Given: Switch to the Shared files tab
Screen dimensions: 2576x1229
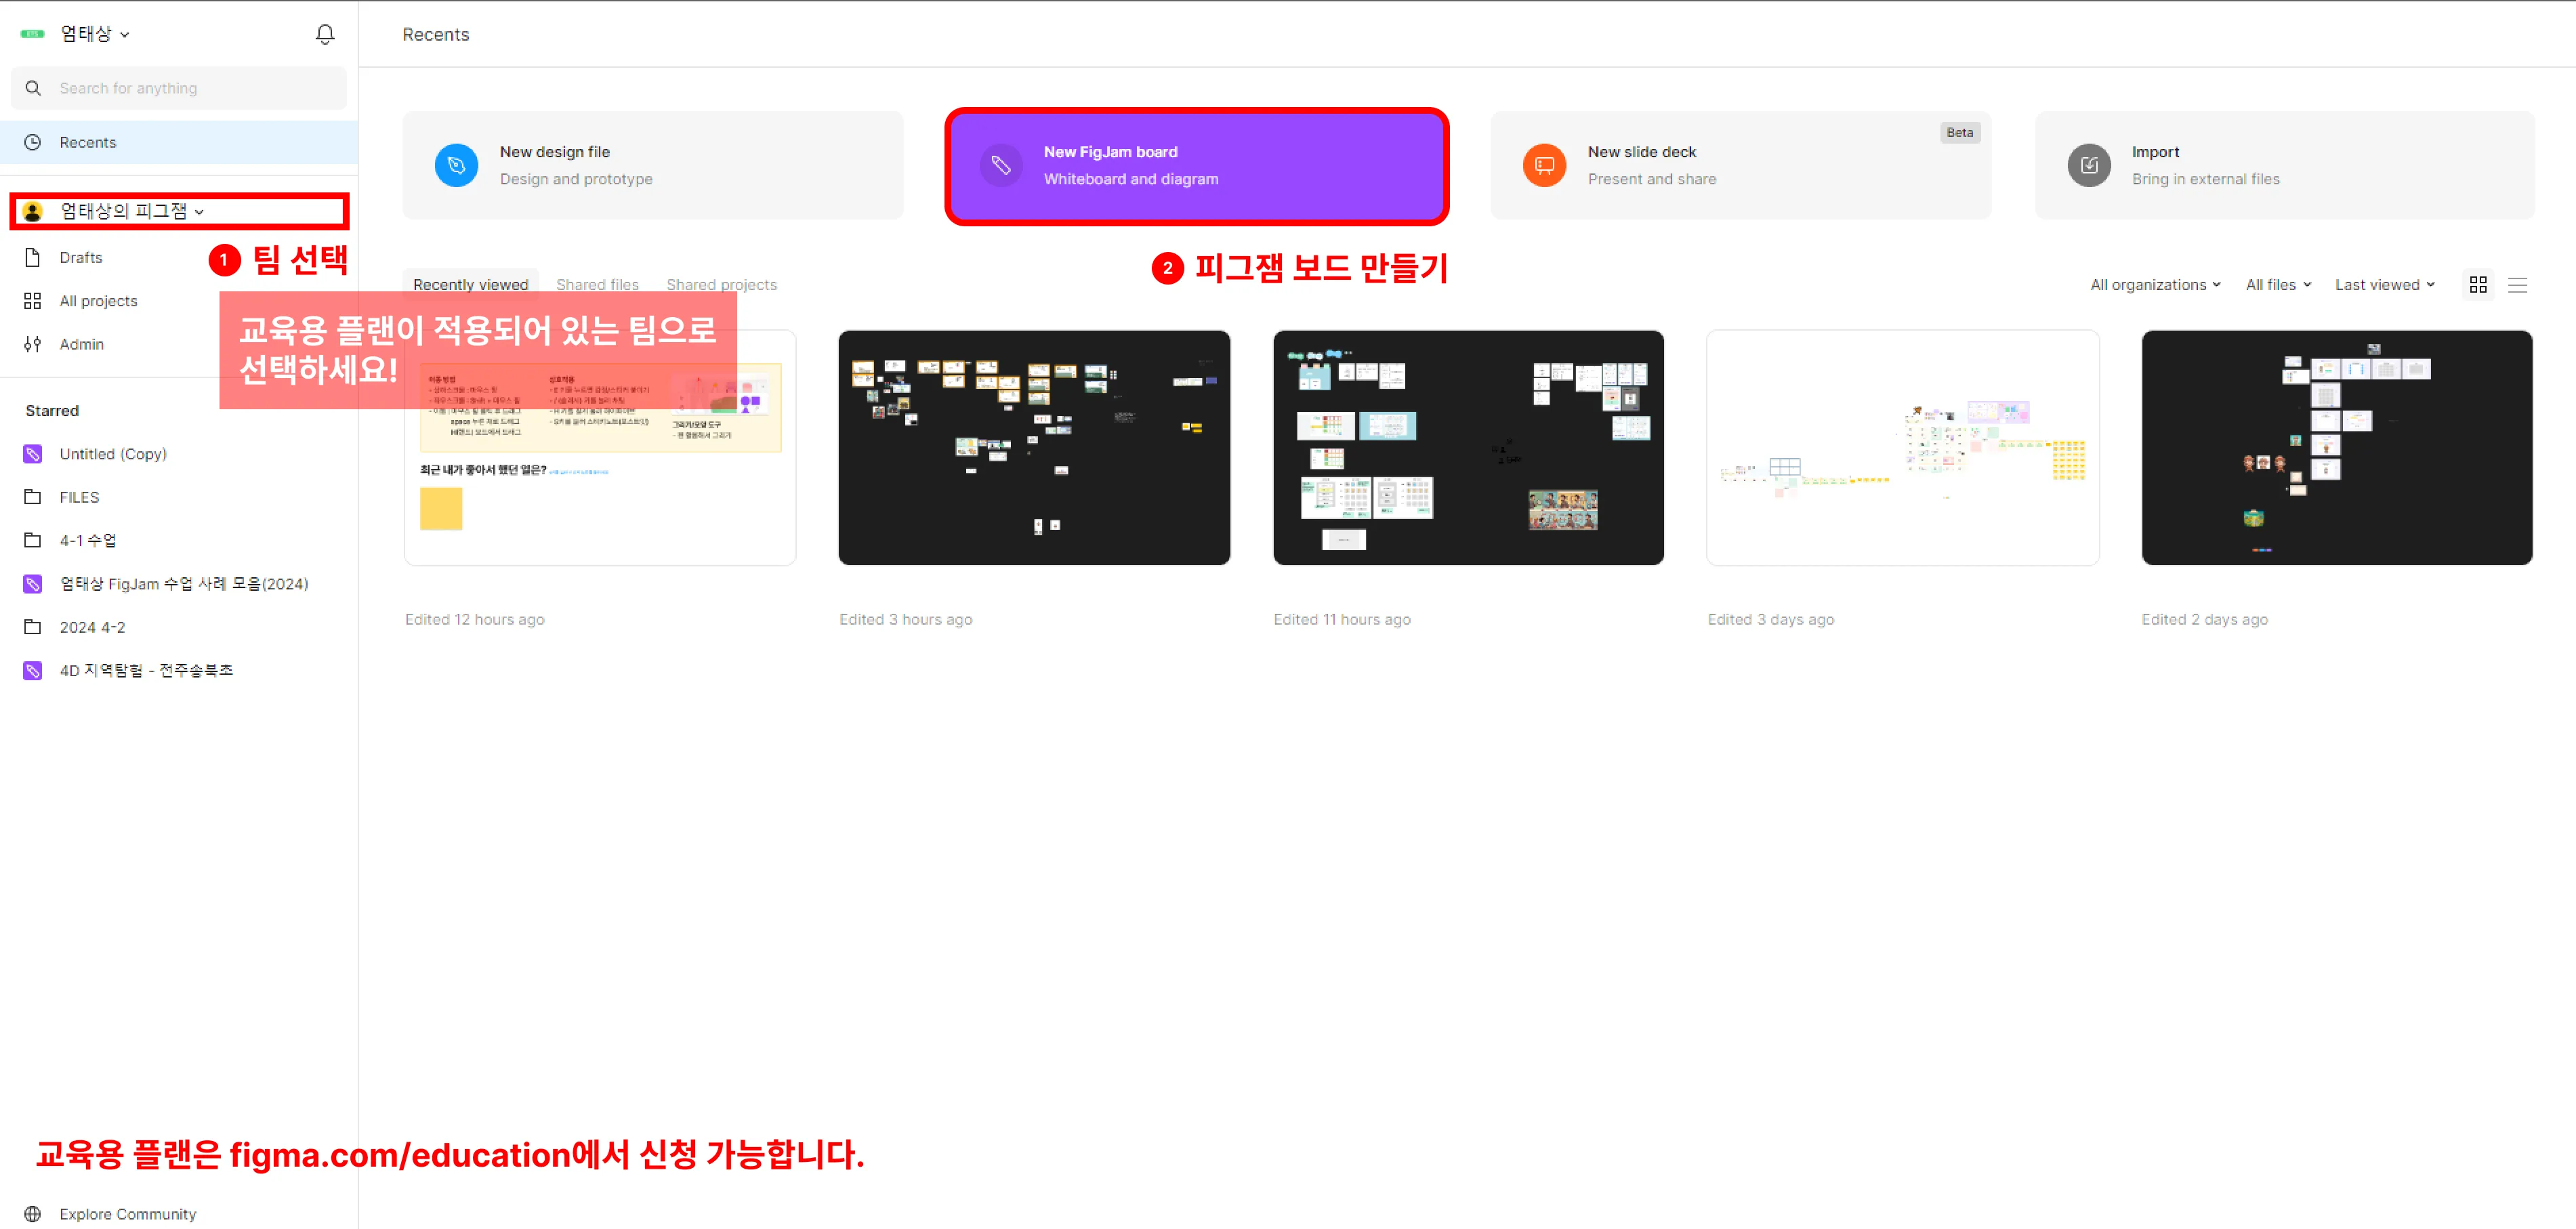Looking at the screenshot, I should pyautogui.click(x=597, y=285).
